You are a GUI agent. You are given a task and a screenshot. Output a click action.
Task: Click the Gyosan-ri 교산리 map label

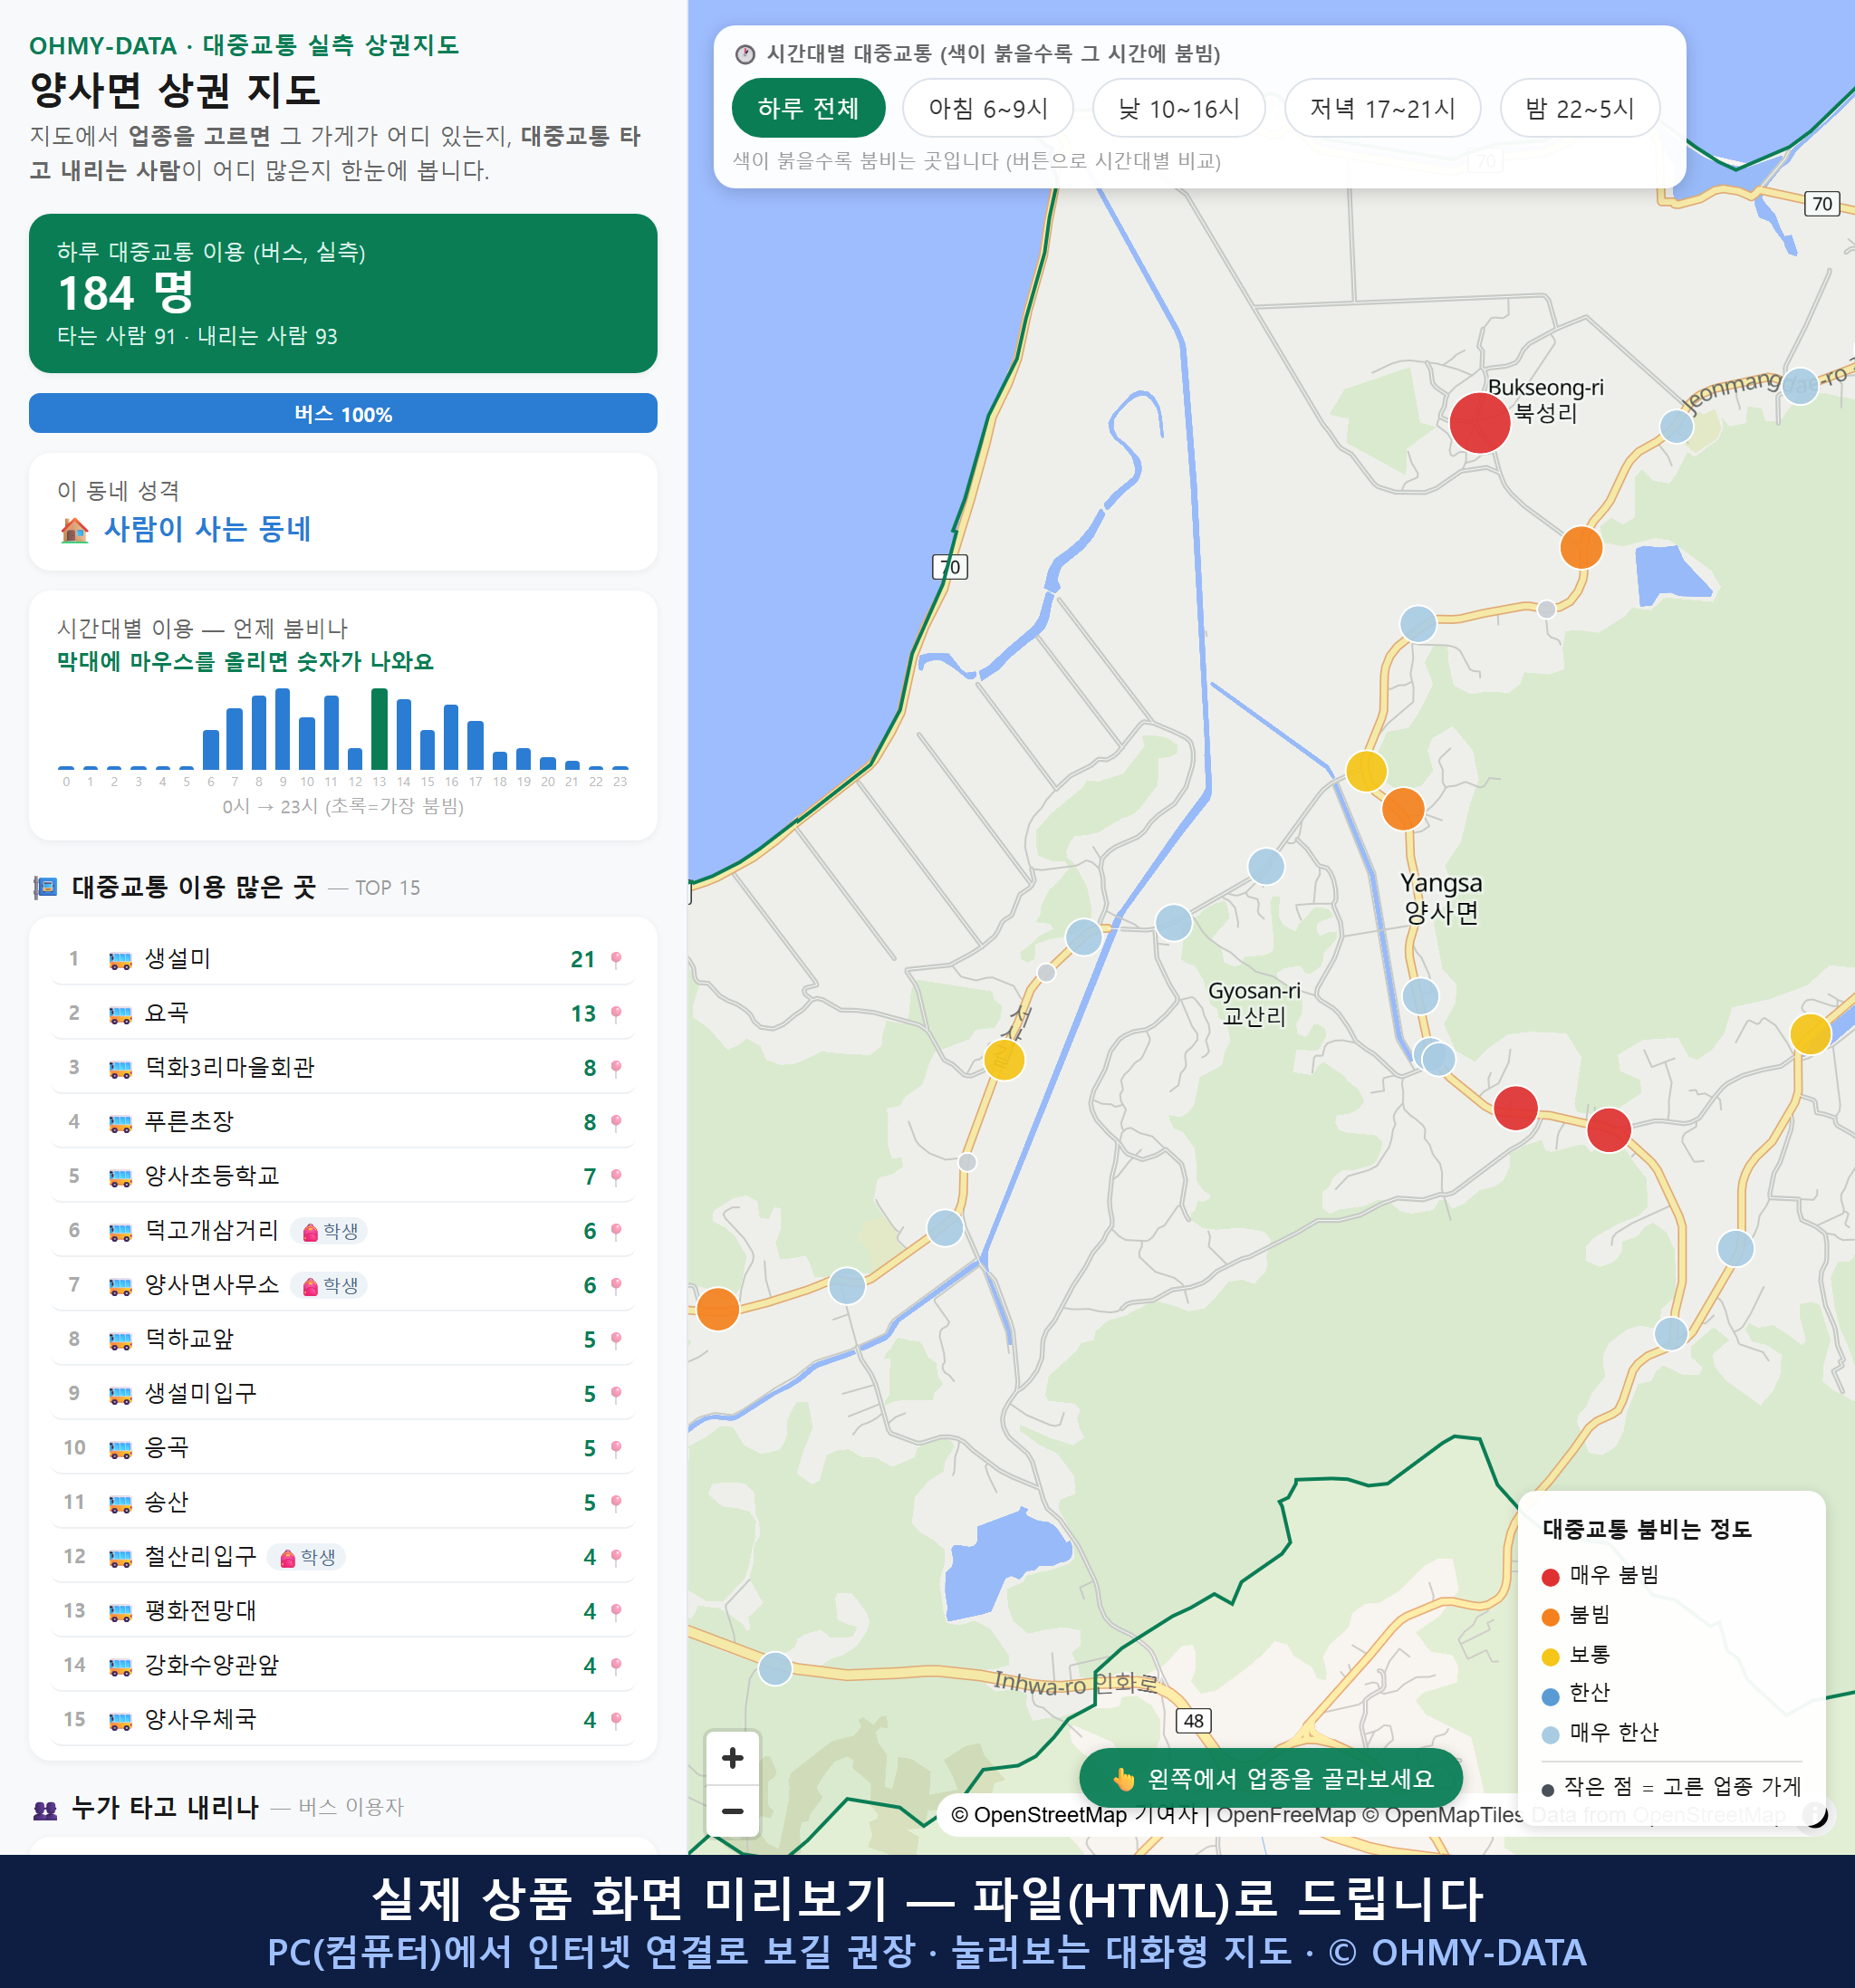tap(1254, 1003)
